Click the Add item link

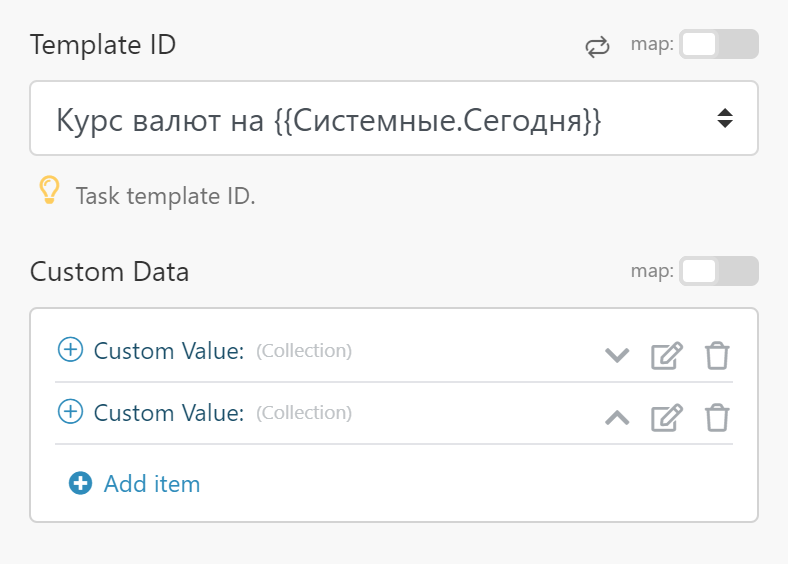[134, 484]
